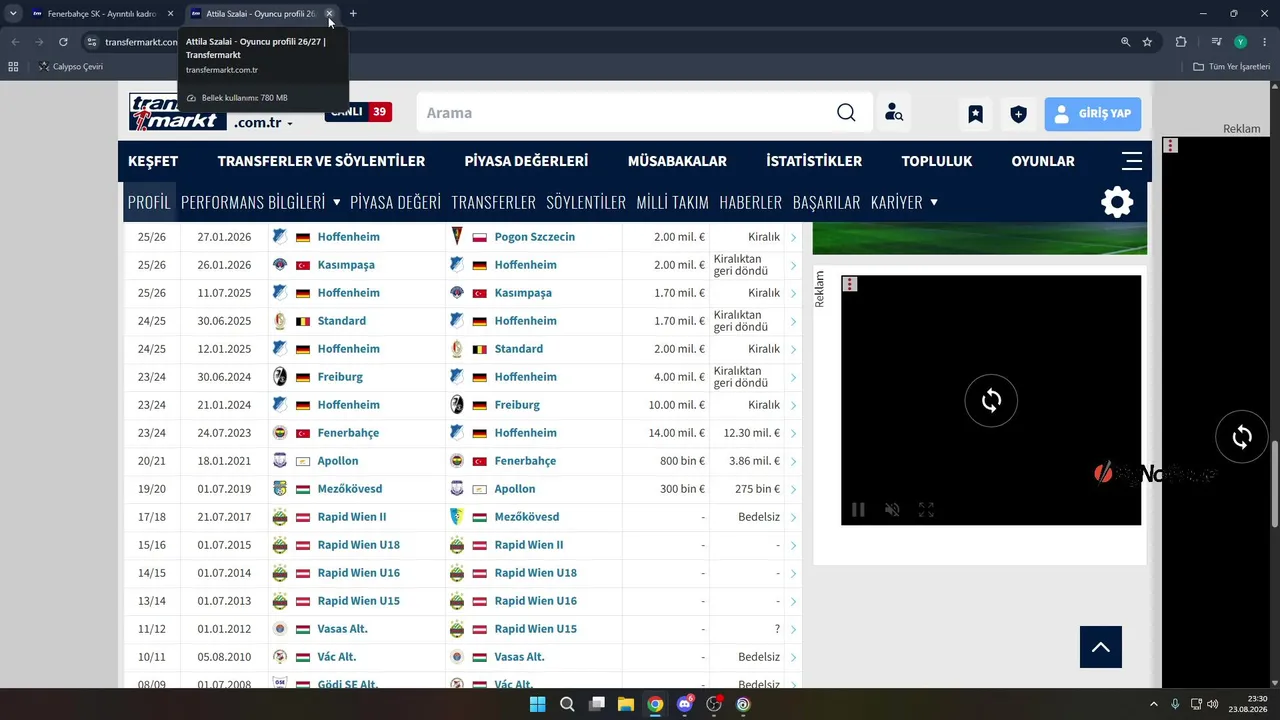Open the Apollon link in the 18.01.2021 row
Screen dimensions: 1280x720
[x=338, y=461]
